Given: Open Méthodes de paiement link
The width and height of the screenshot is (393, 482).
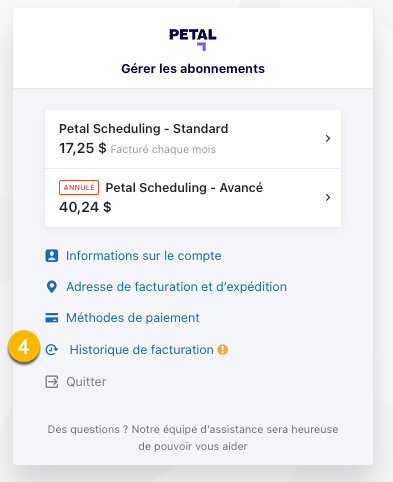Looking at the screenshot, I should pos(133,318).
